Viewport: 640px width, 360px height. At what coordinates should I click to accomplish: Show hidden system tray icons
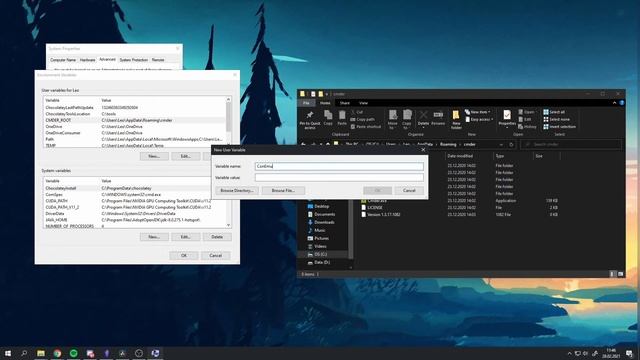(569, 353)
